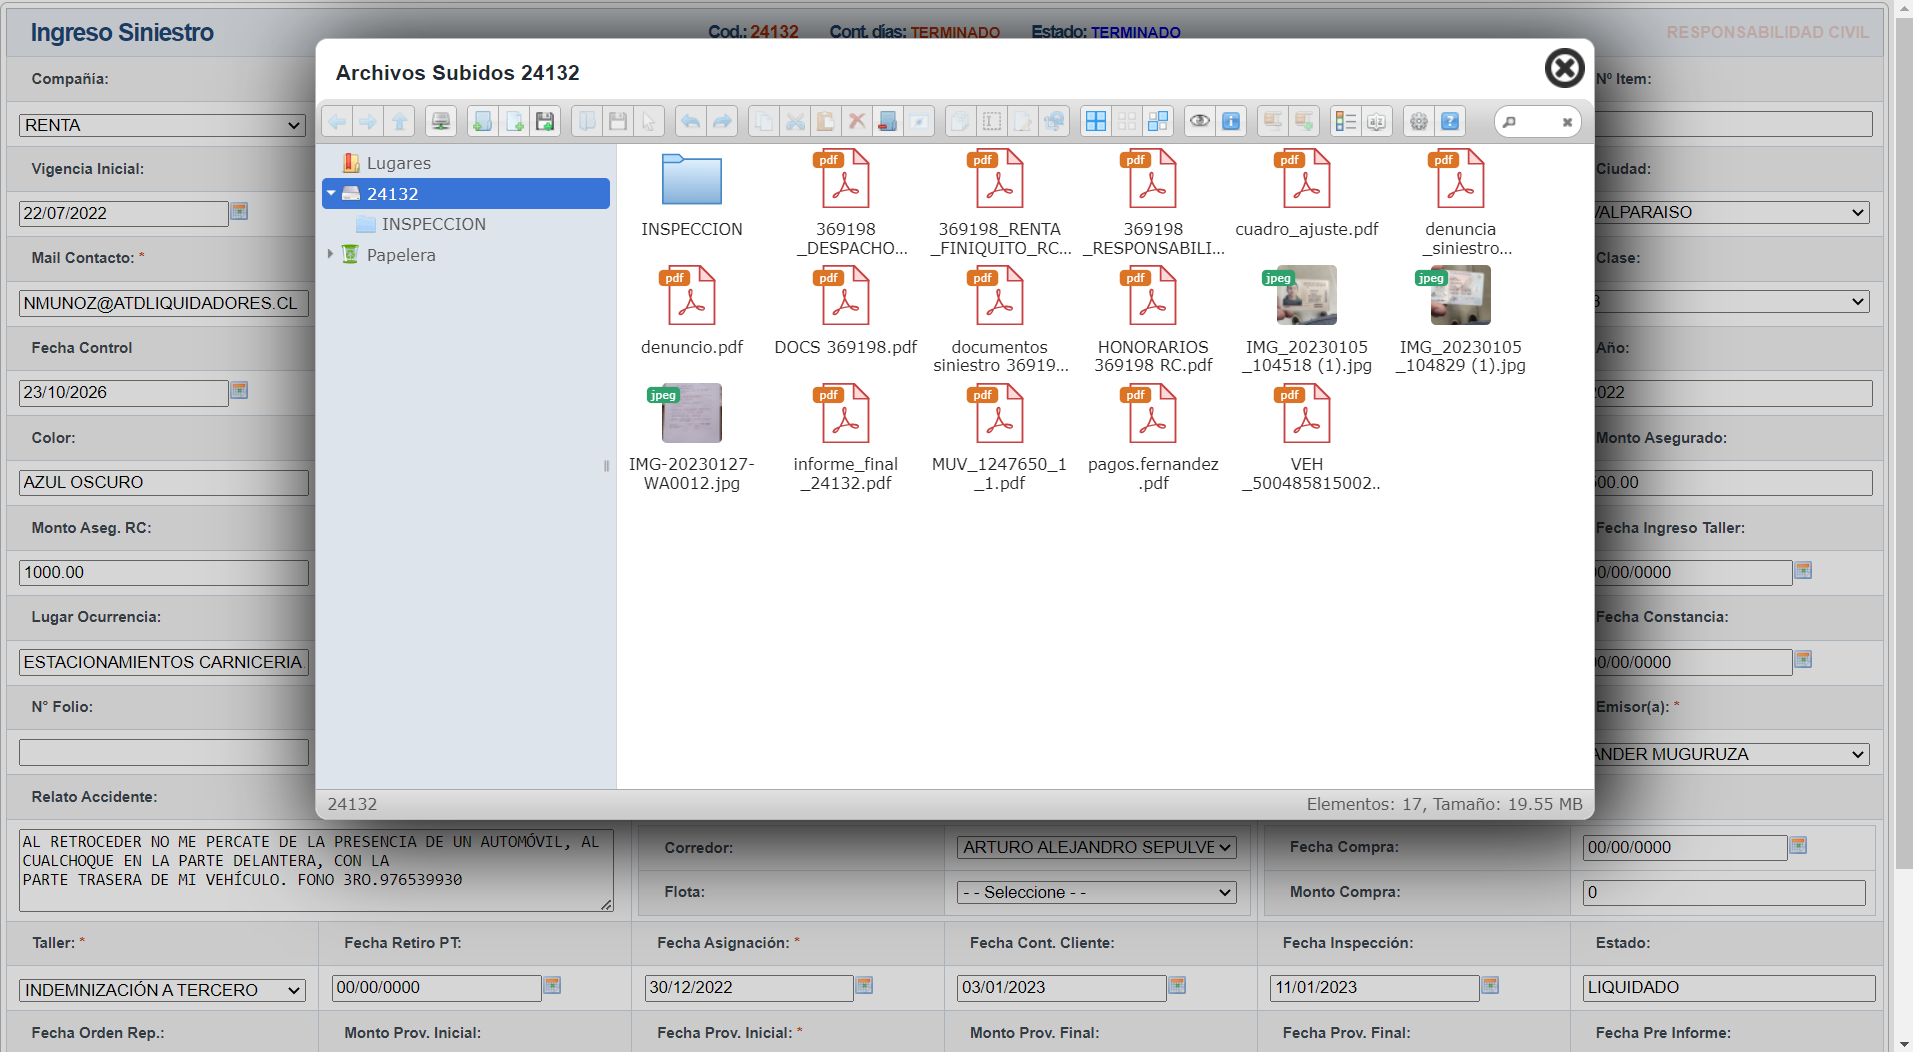Toggle the preview eye icon

1199,122
